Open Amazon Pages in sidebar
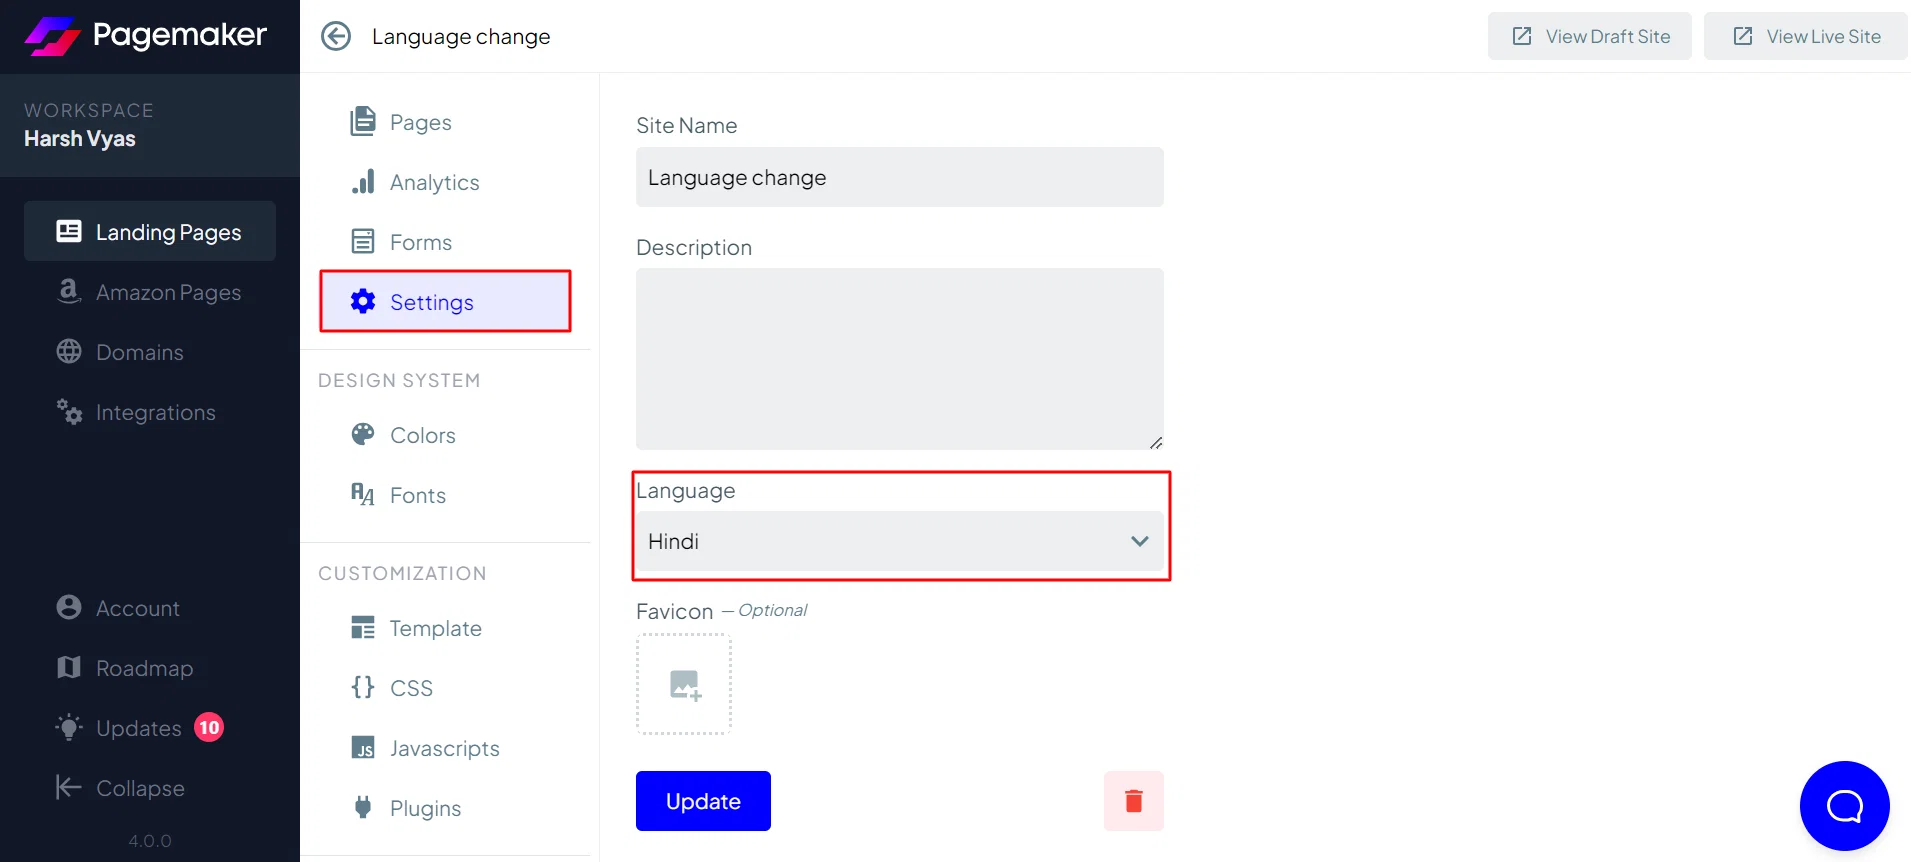This screenshot has height=862, width=1911. pos(150,292)
